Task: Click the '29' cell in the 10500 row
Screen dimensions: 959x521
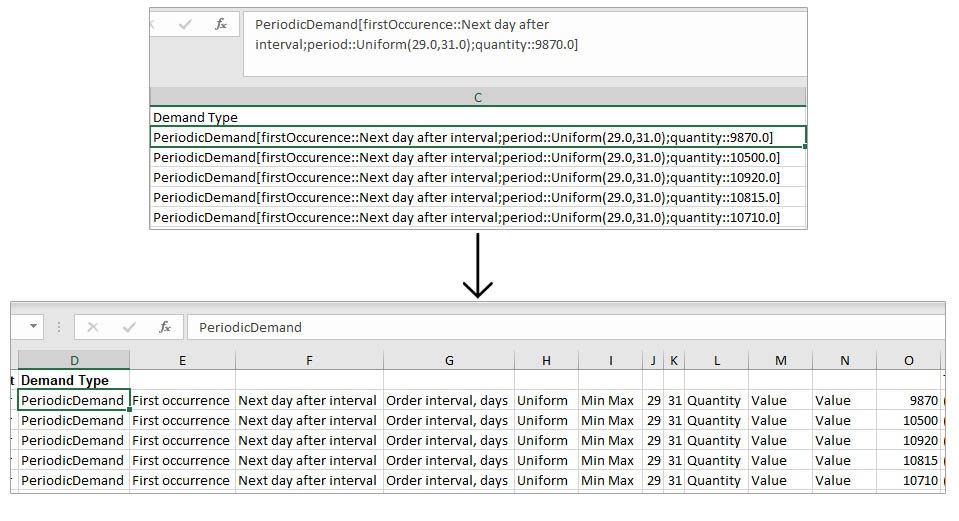Action: tap(653, 421)
